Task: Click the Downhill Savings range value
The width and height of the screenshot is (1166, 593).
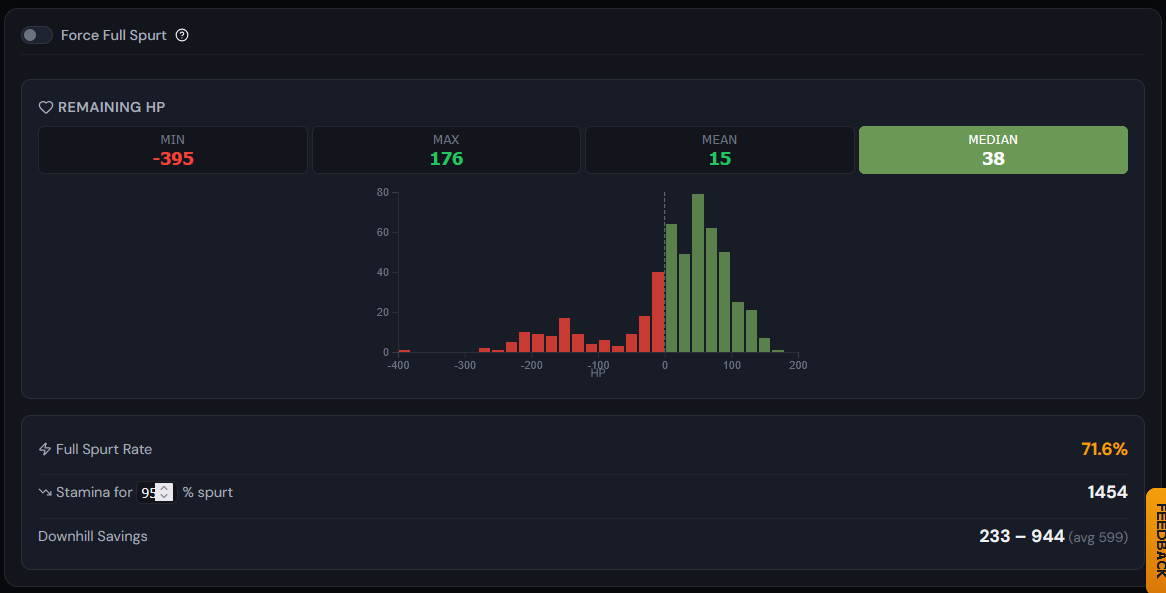Action: tap(1022, 536)
